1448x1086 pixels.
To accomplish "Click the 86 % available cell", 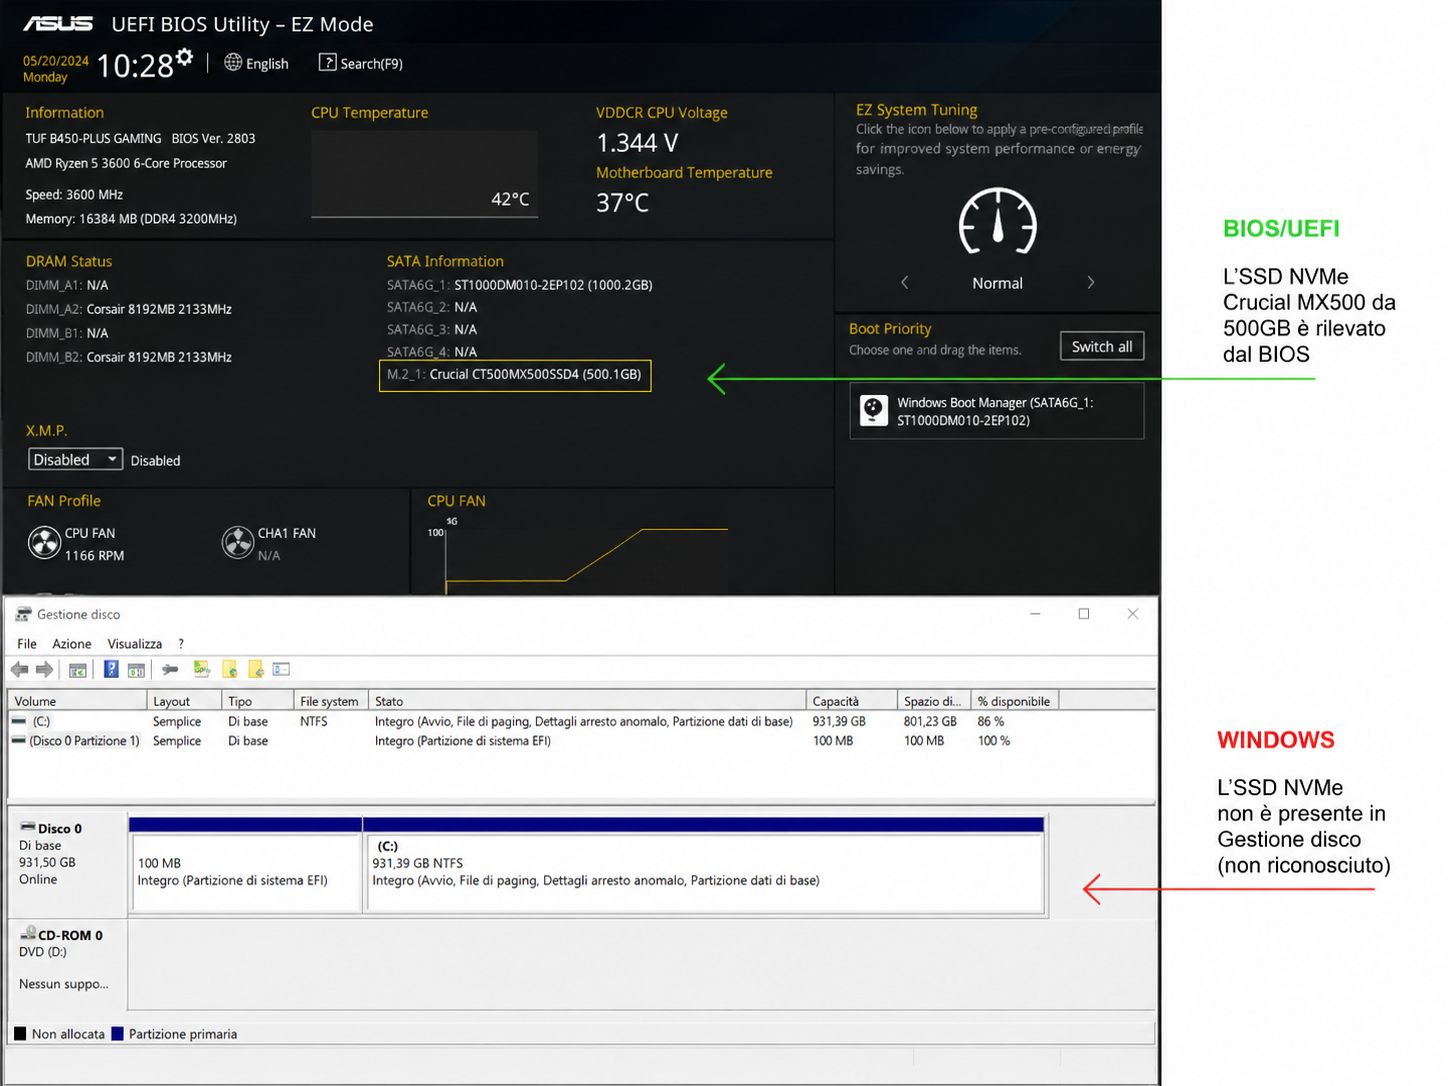I will click(x=991, y=721).
